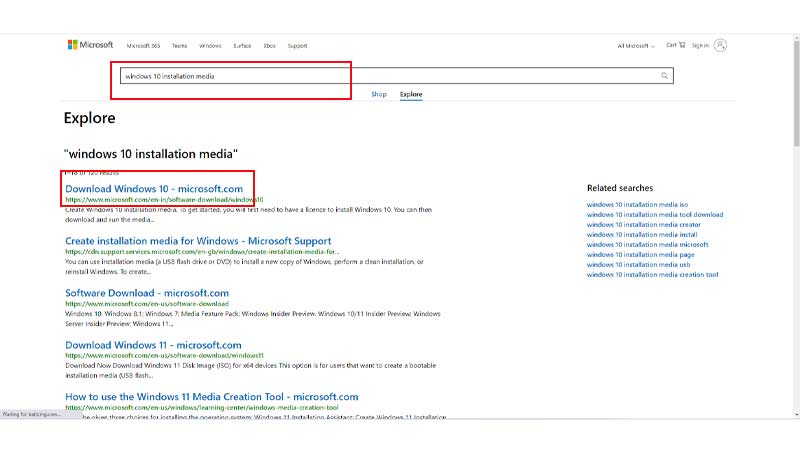This screenshot has height=450, width=800.
Task: Click the windows-media-creation-tool URL
Action: [x=202, y=408]
